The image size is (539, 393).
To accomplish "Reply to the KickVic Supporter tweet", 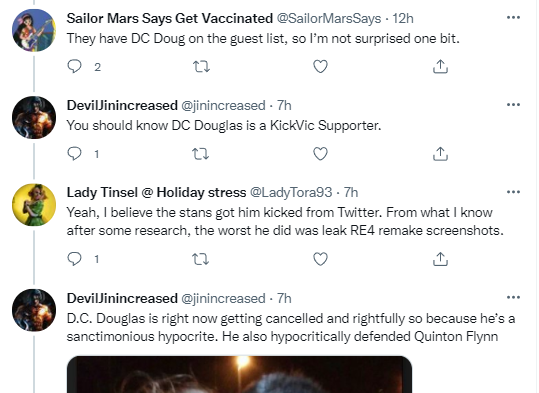I will click(74, 154).
